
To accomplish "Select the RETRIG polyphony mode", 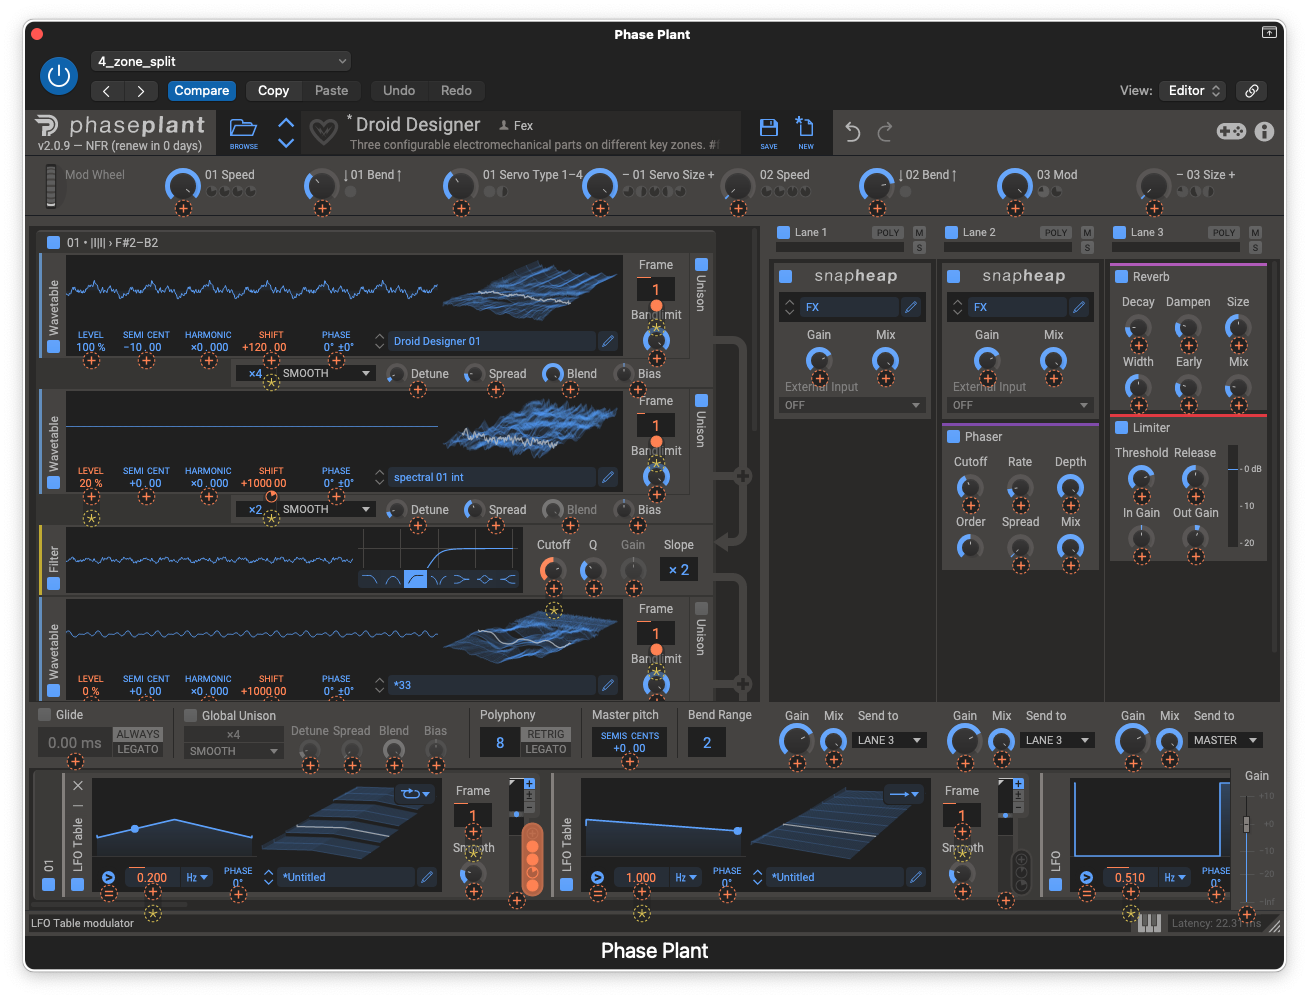I will (x=546, y=734).
